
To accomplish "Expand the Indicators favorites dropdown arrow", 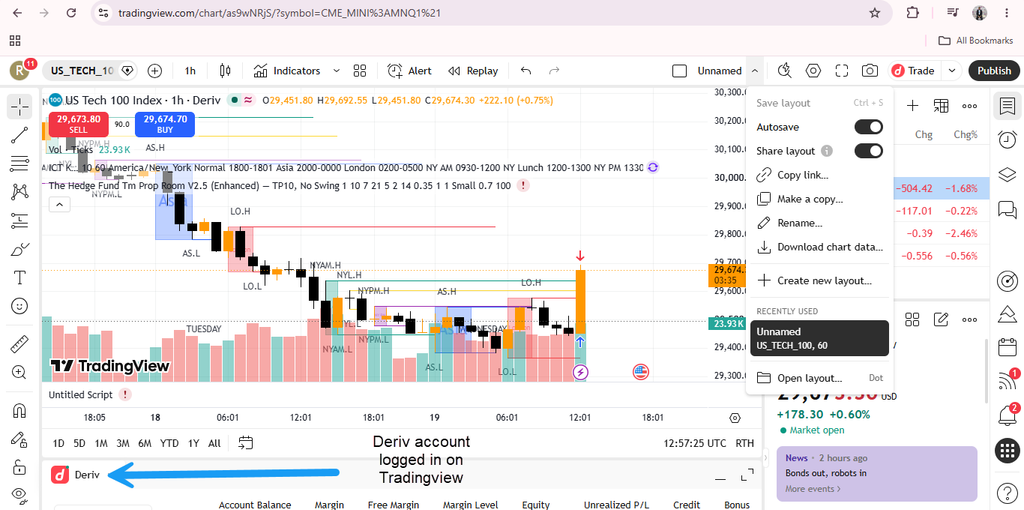I will point(336,71).
